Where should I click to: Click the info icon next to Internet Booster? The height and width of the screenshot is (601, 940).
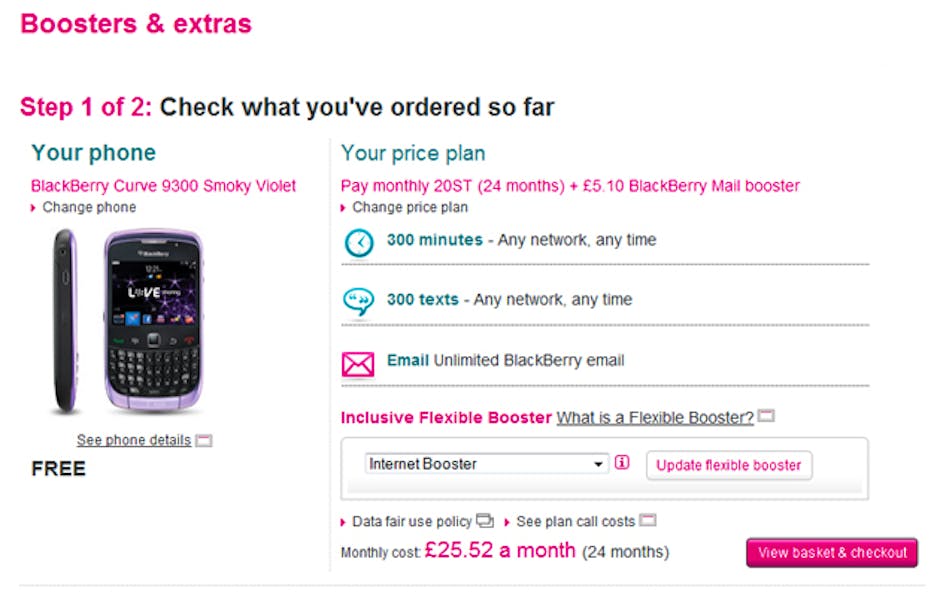623,463
